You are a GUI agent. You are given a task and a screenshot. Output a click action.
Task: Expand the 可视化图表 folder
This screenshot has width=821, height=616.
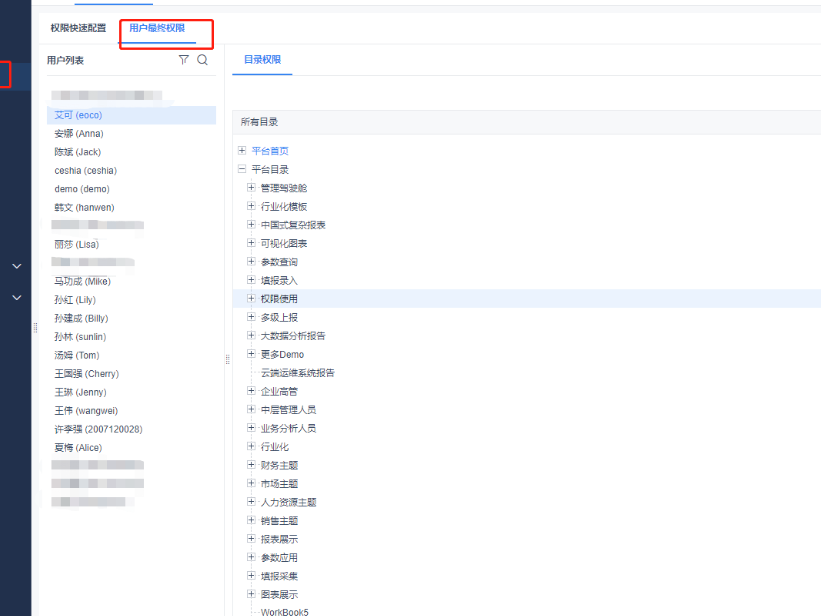(251, 243)
